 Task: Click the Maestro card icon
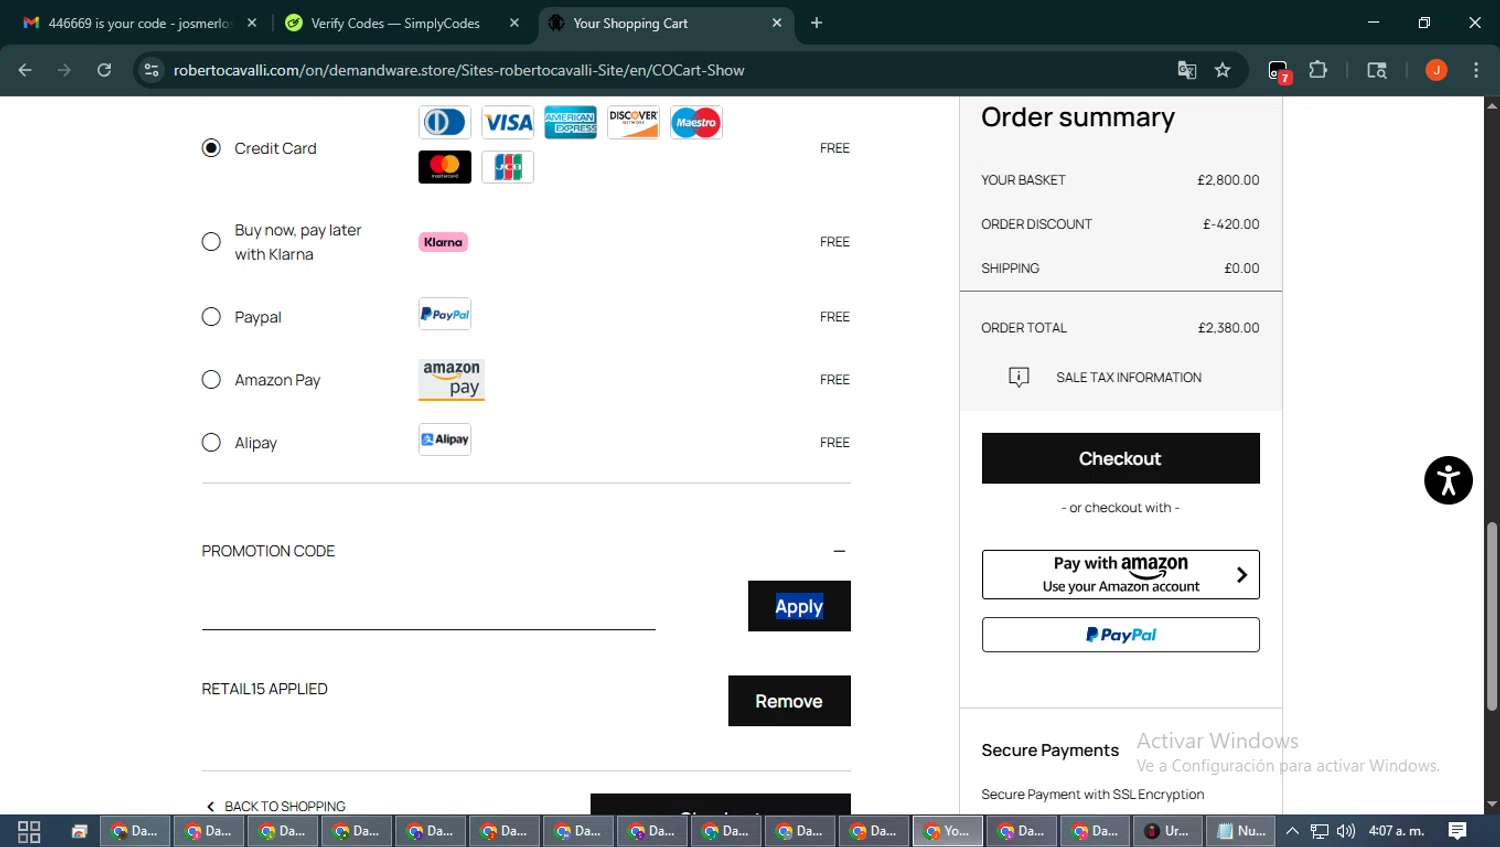(x=696, y=122)
